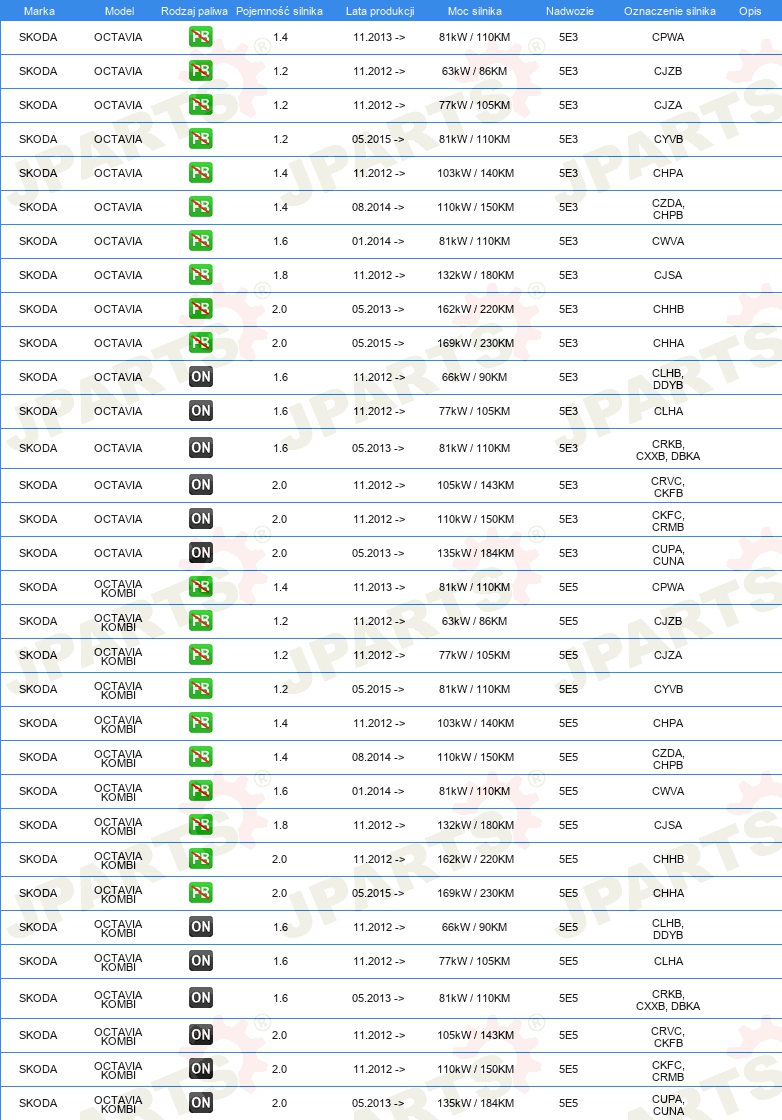Click petrol icon in OCTAVIA KOMBI 5E5 CZDA, CHPB row

201,757
